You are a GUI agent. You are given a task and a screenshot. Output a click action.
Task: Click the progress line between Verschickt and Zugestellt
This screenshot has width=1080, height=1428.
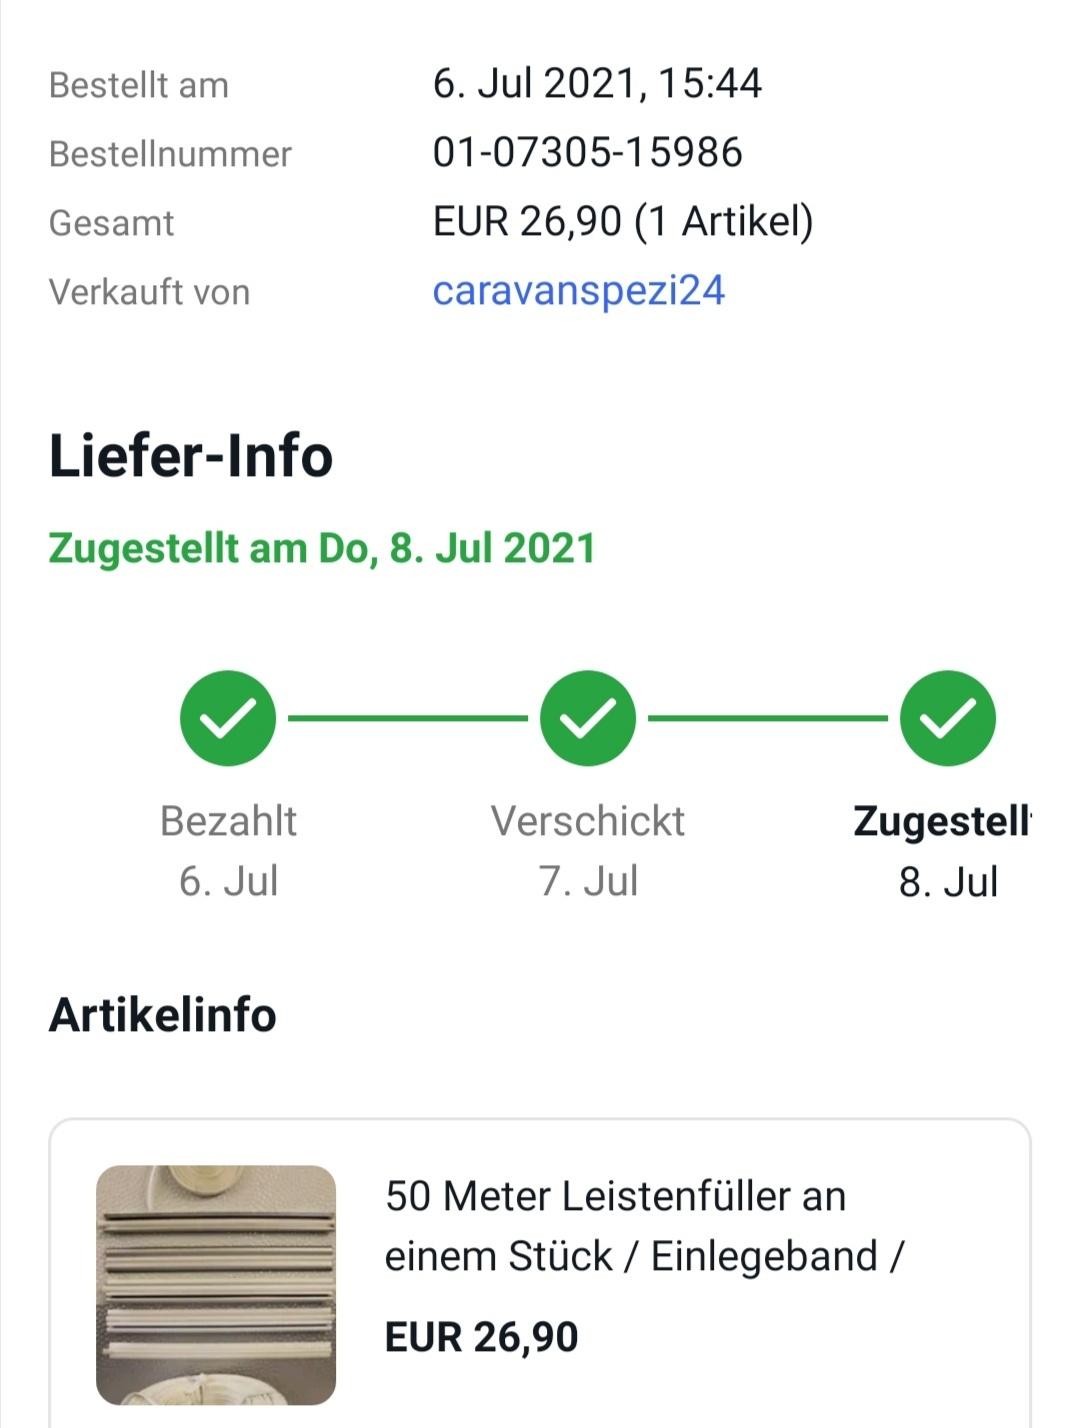[768, 718]
